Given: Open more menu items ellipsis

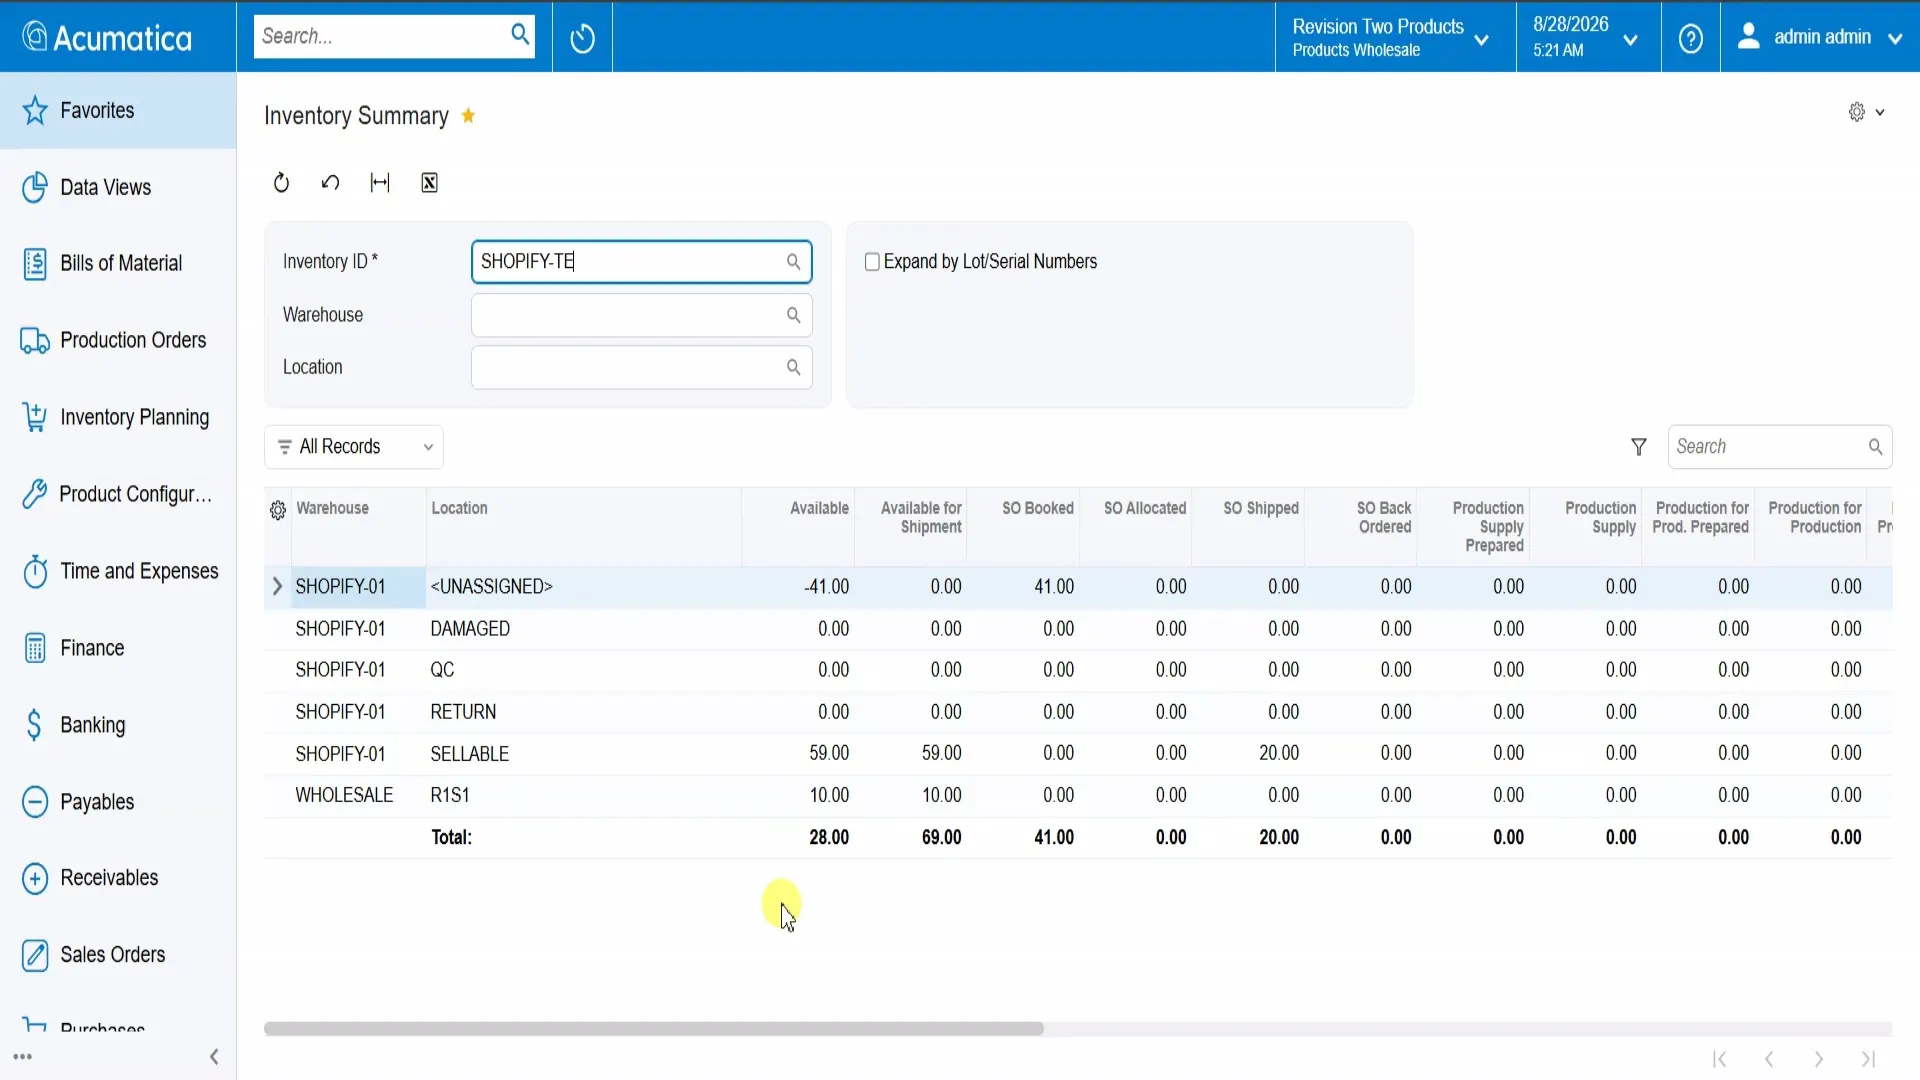Looking at the screenshot, I should coord(23,1057).
